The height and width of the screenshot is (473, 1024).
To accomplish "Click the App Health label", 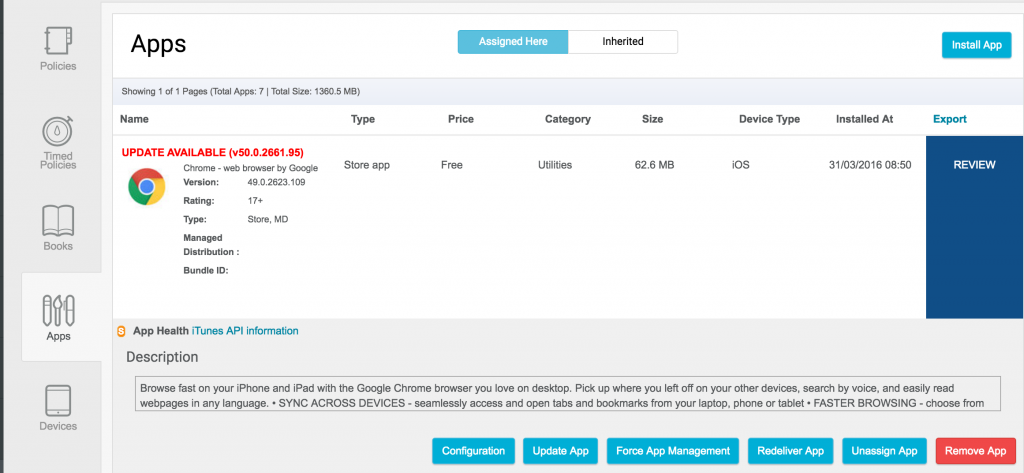I will [161, 331].
